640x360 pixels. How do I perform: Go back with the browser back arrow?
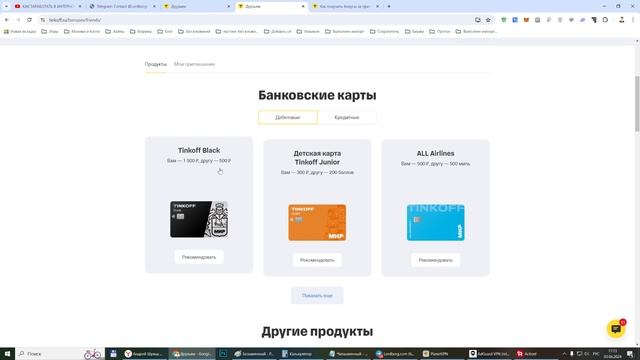pyautogui.click(x=7, y=20)
